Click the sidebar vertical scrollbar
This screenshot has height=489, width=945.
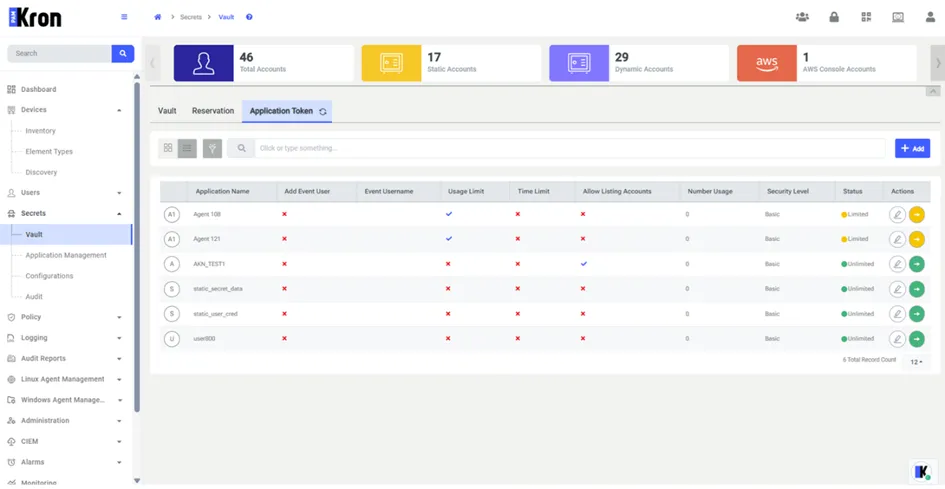click(x=137, y=247)
